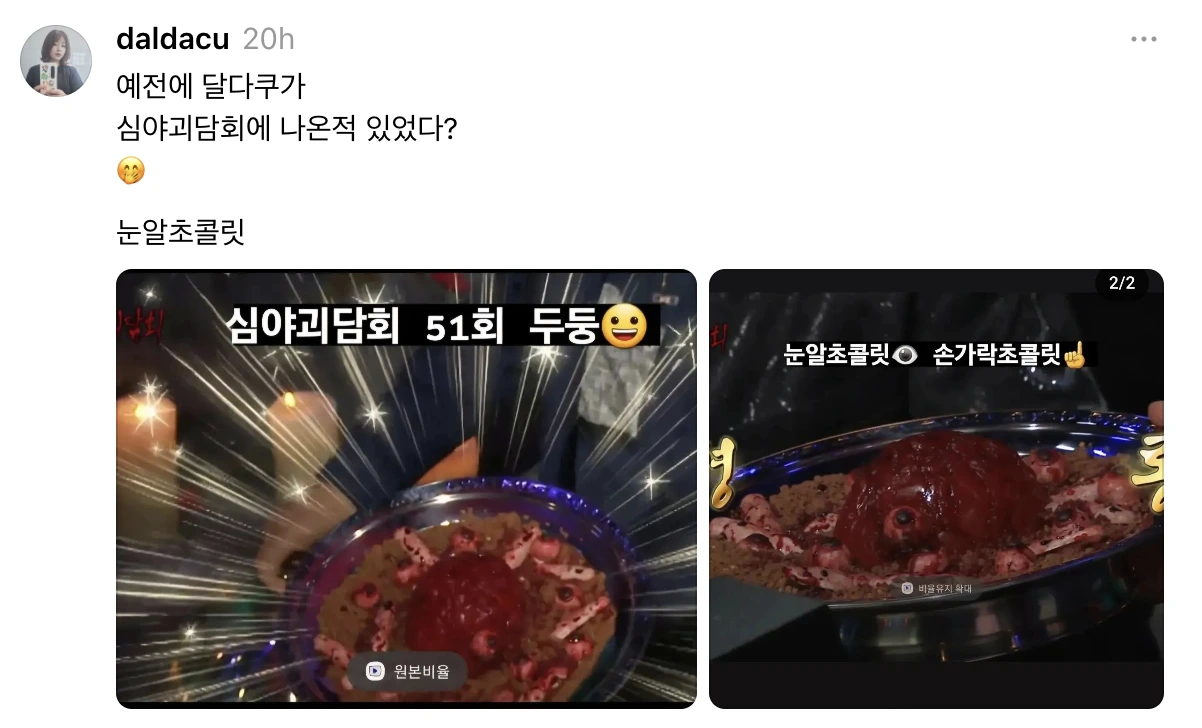The height and width of the screenshot is (728, 1202).
Task: Click the 2/2 image counter badge
Action: pos(1122,284)
